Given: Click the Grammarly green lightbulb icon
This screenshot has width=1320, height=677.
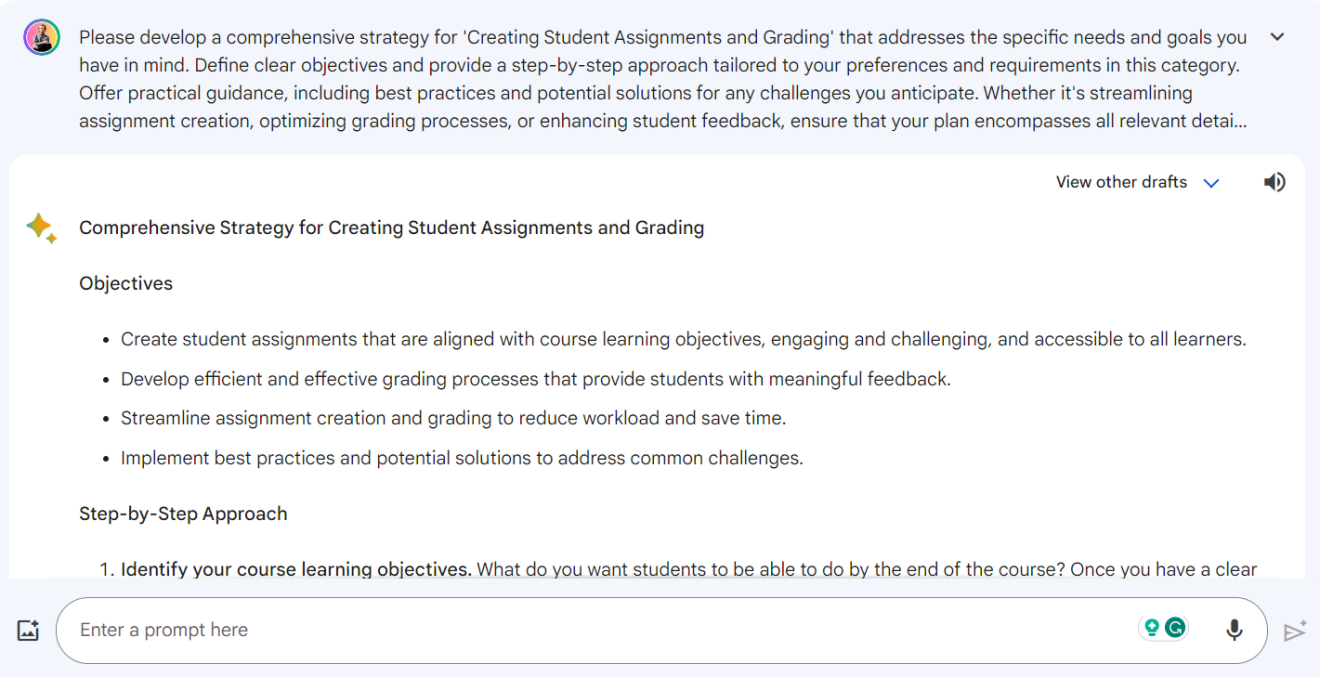Looking at the screenshot, I should click(1152, 628).
